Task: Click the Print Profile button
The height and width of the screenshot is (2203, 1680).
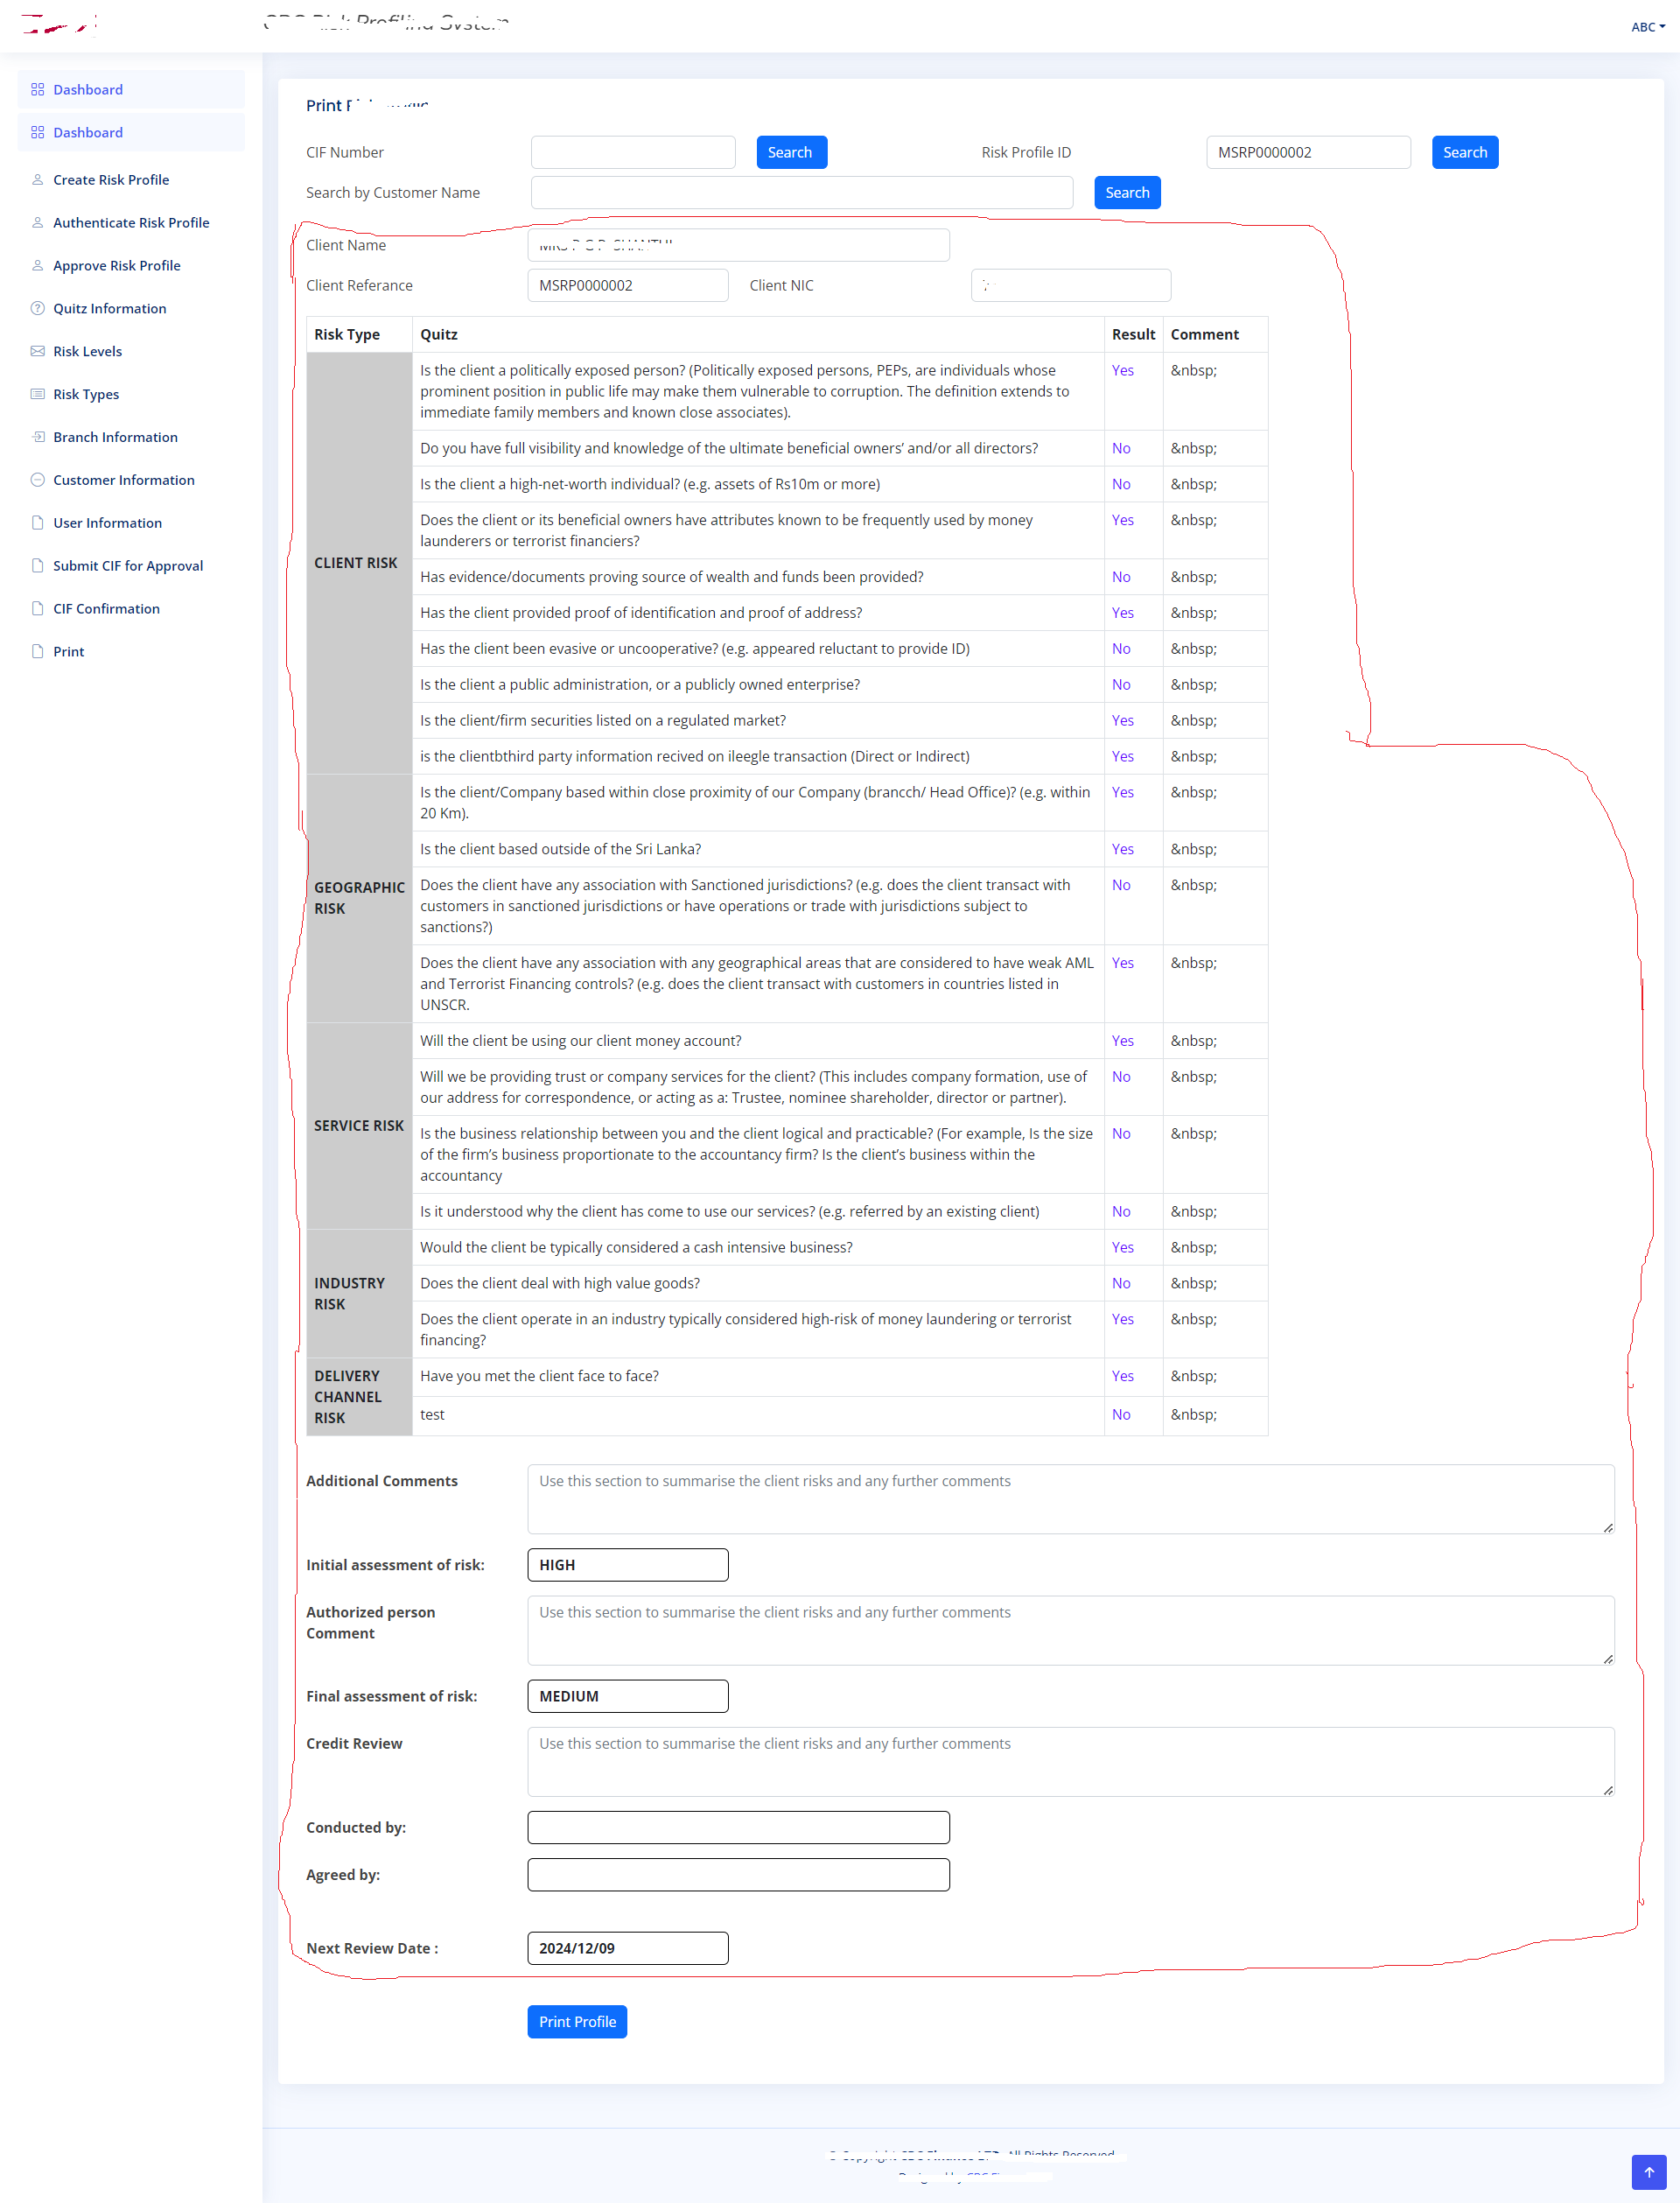Action: coord(577,2021)
